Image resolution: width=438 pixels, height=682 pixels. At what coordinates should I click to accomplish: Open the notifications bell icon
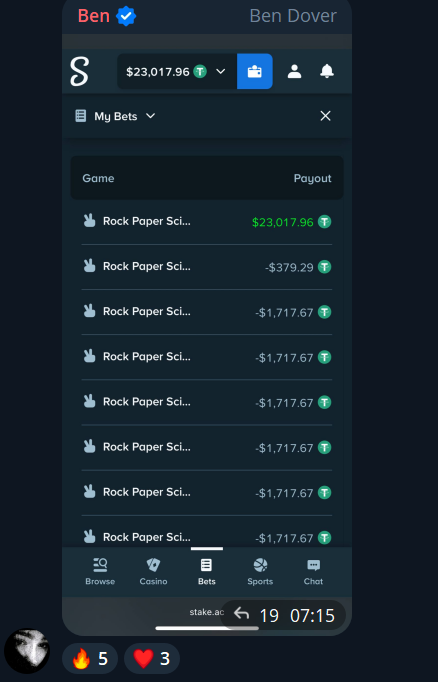(x=327, y=71)
